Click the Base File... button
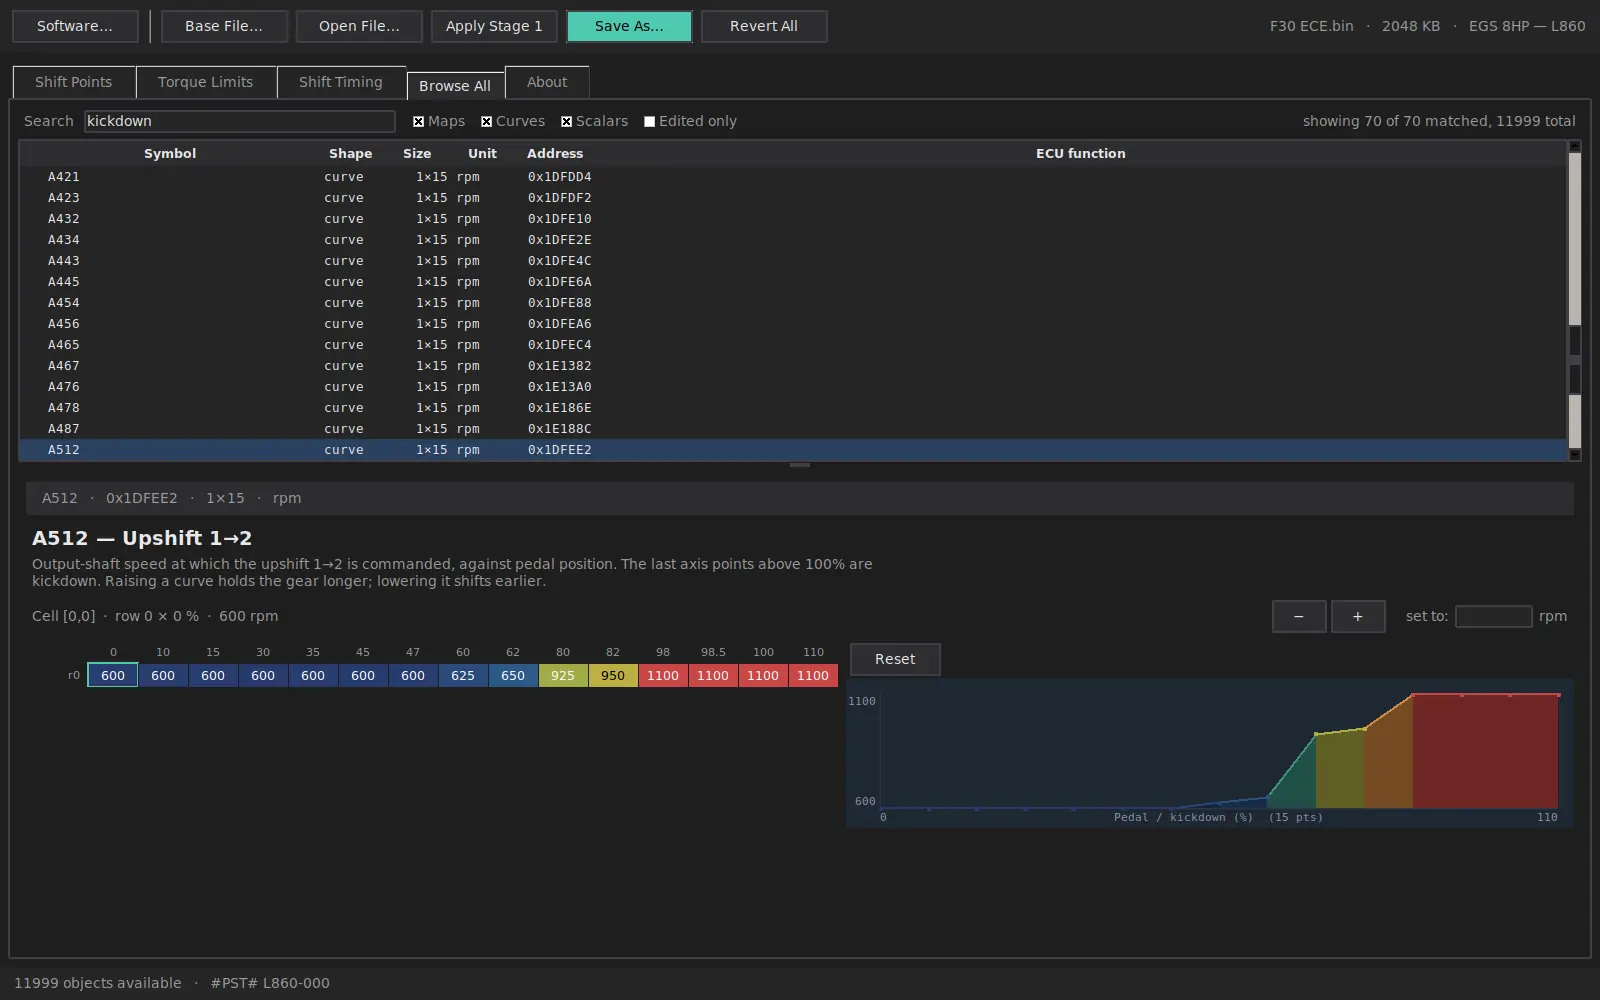The height and width of the screenshot is (1000, 1600). (x=224, y=26)
